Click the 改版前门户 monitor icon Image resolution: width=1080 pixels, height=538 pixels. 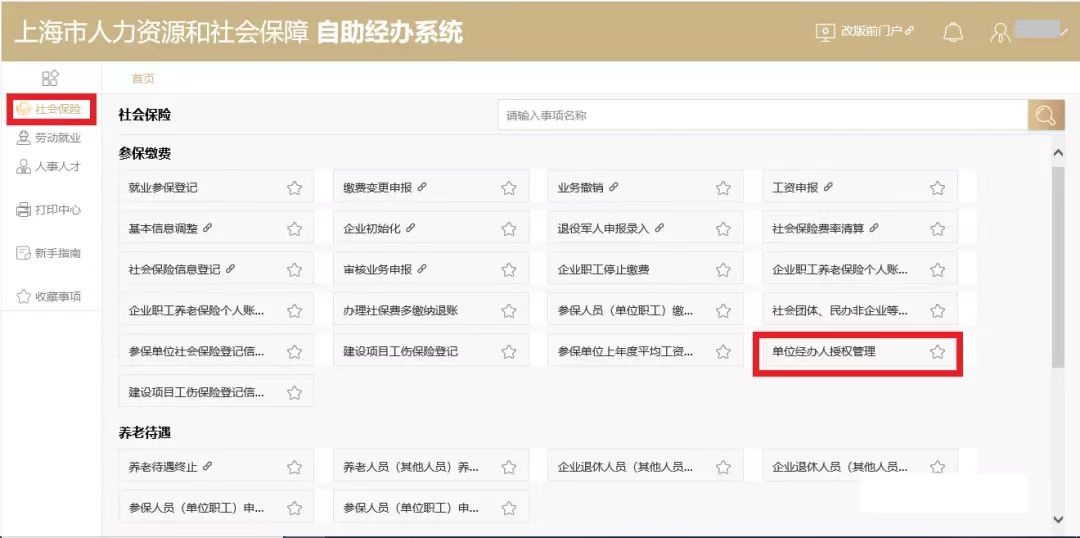click(x=825, y=32)
